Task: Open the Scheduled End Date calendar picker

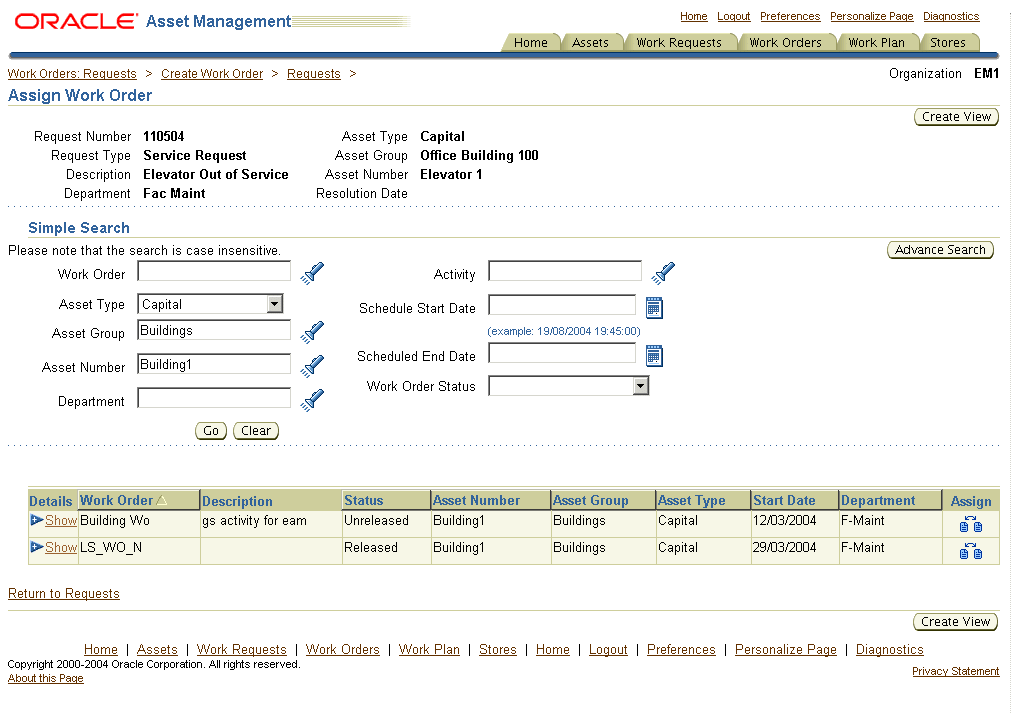Action: pyautogui.click(x=654, y=355)
